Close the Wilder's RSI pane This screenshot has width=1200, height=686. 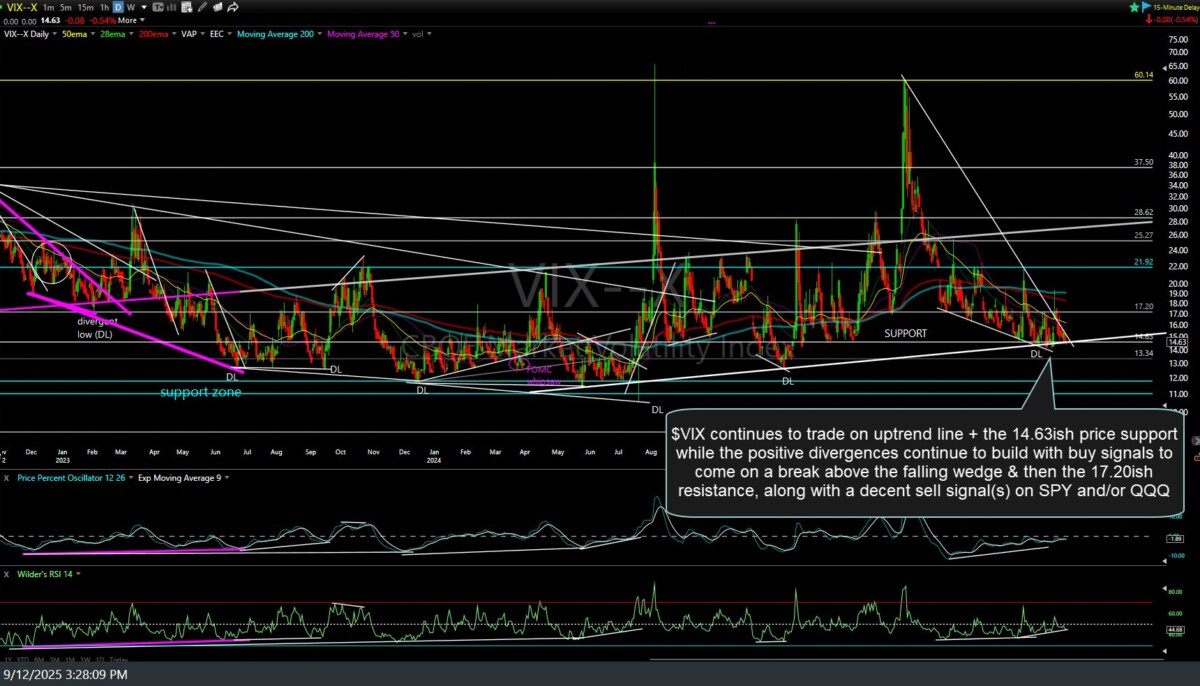[x=6, y=574]
